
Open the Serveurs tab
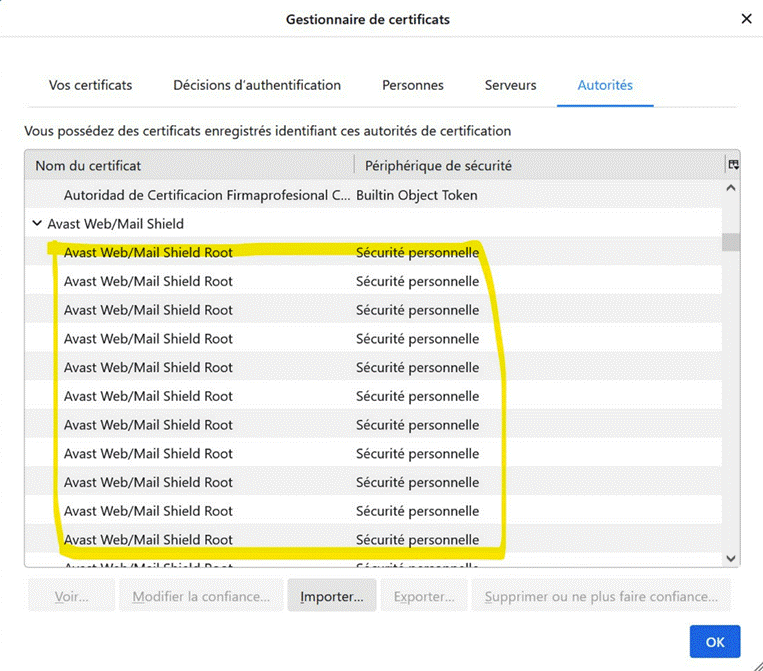pyautogui.click(x=510, y=85)
